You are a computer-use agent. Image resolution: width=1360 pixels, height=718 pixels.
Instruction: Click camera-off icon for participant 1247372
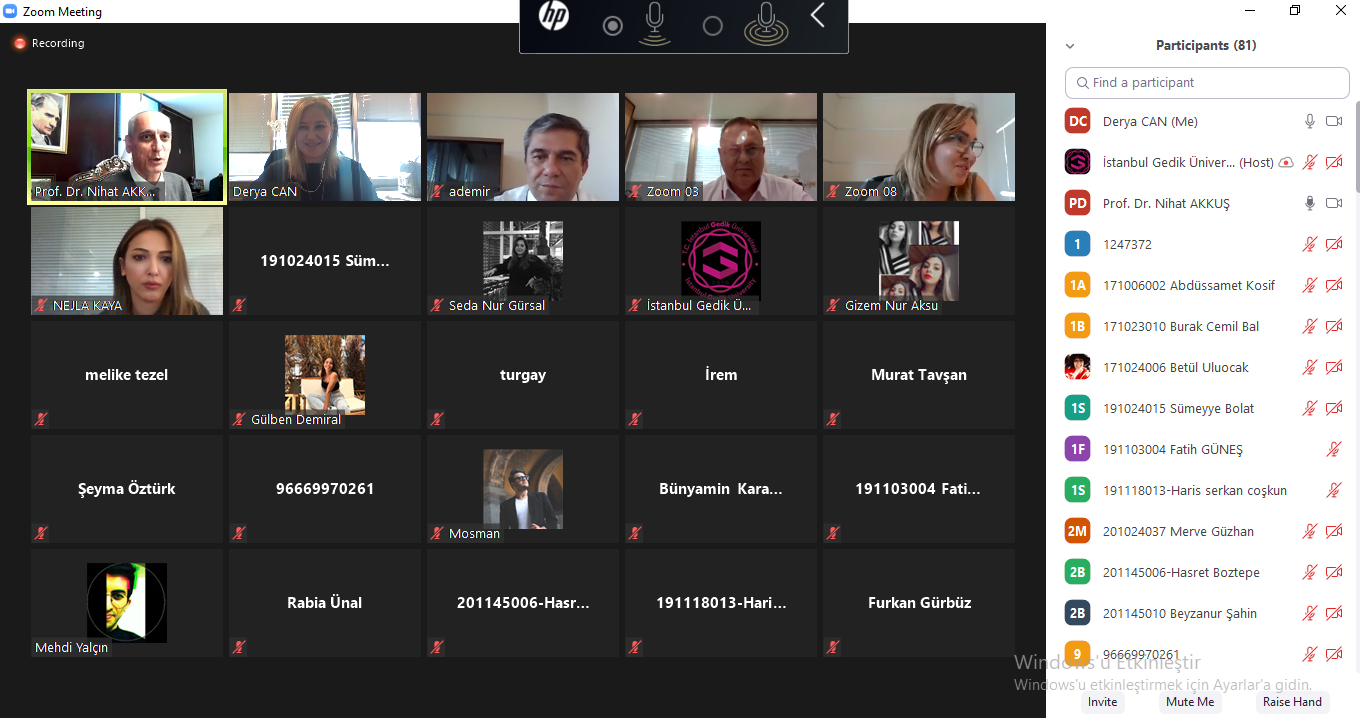pos(1334,244)
